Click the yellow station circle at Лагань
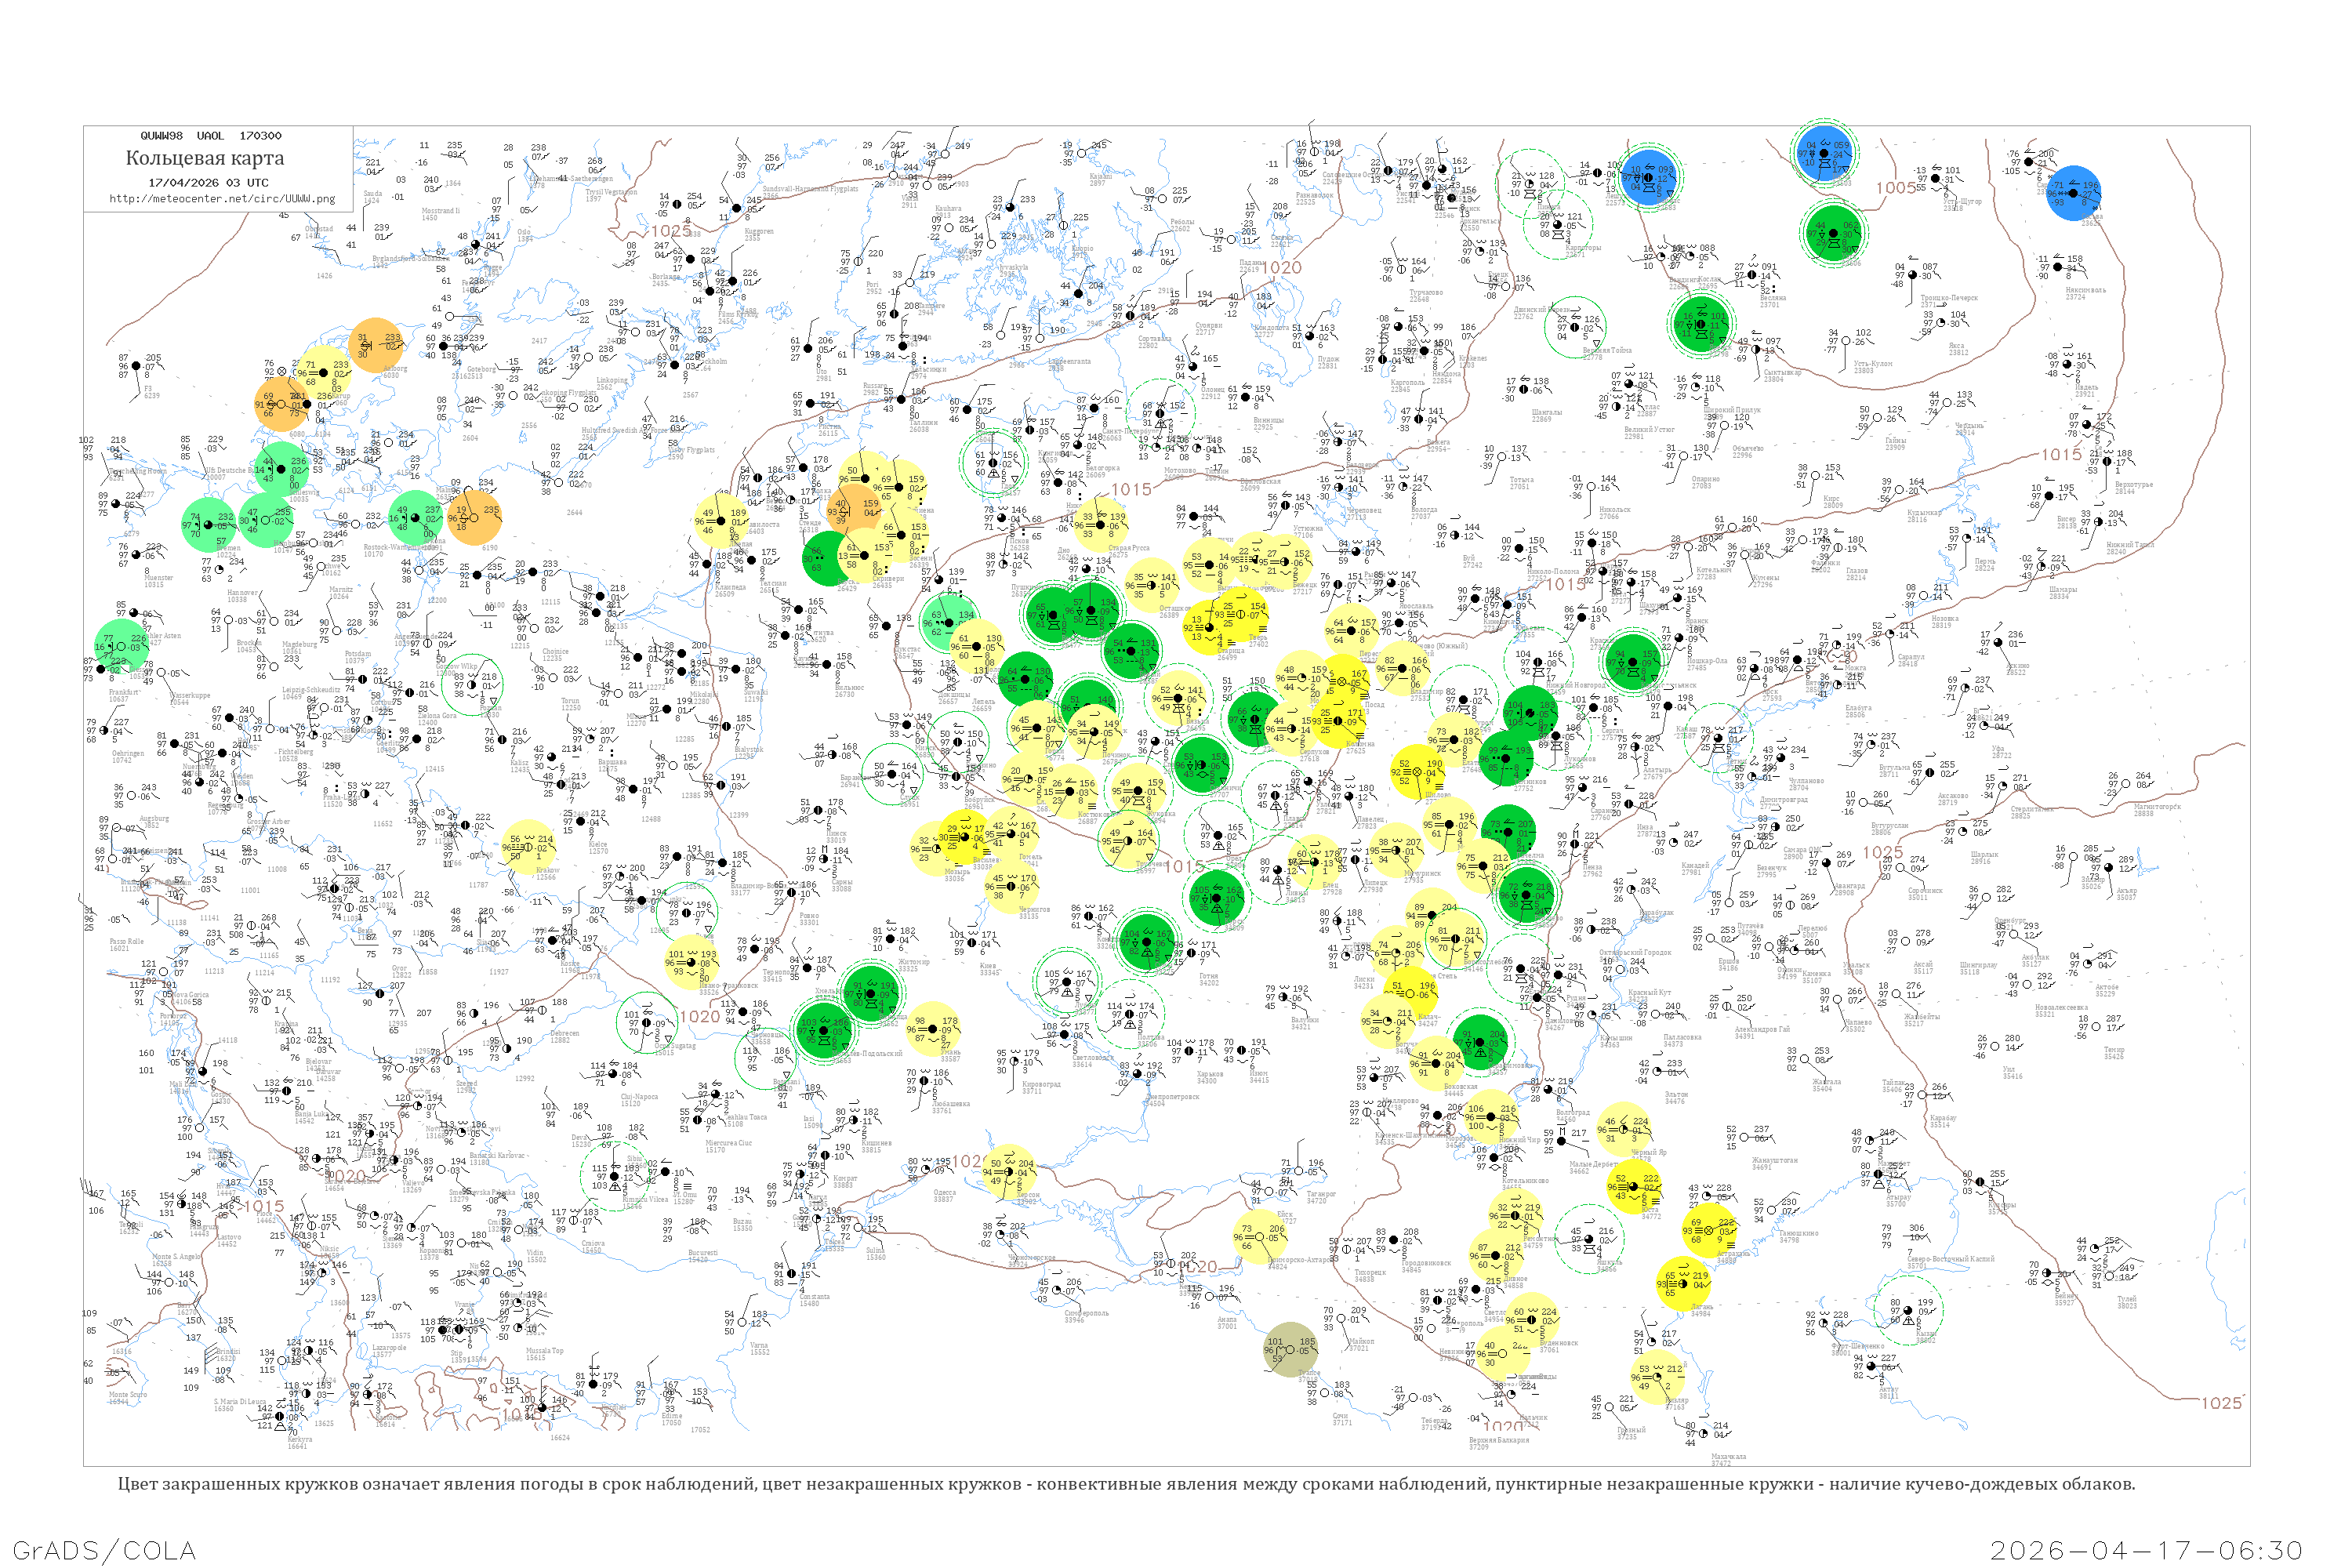The width and height of the screenshot is (2352, 1568). pyautogui.click(x=1684, y=1283)
